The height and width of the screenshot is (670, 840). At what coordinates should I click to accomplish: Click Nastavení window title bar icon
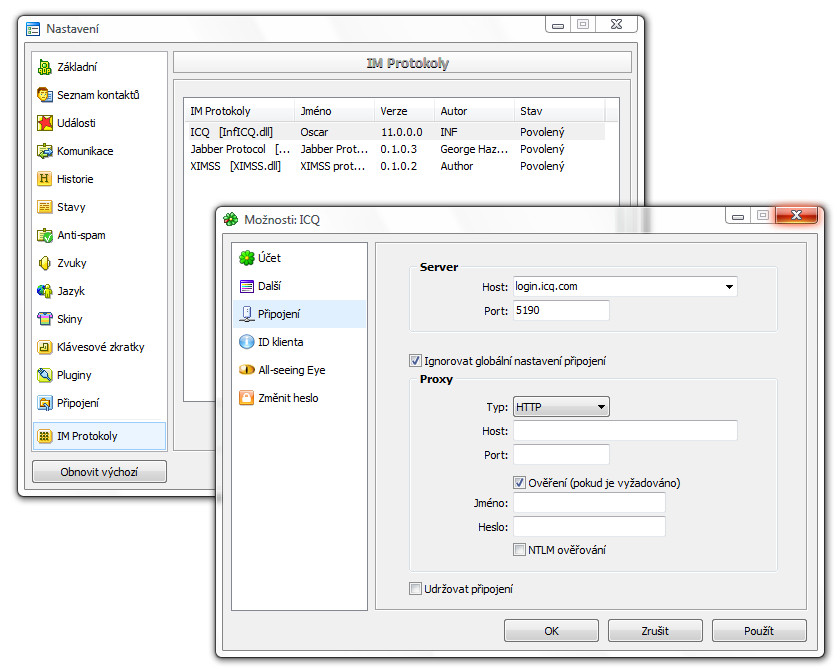tap(33, 29)
